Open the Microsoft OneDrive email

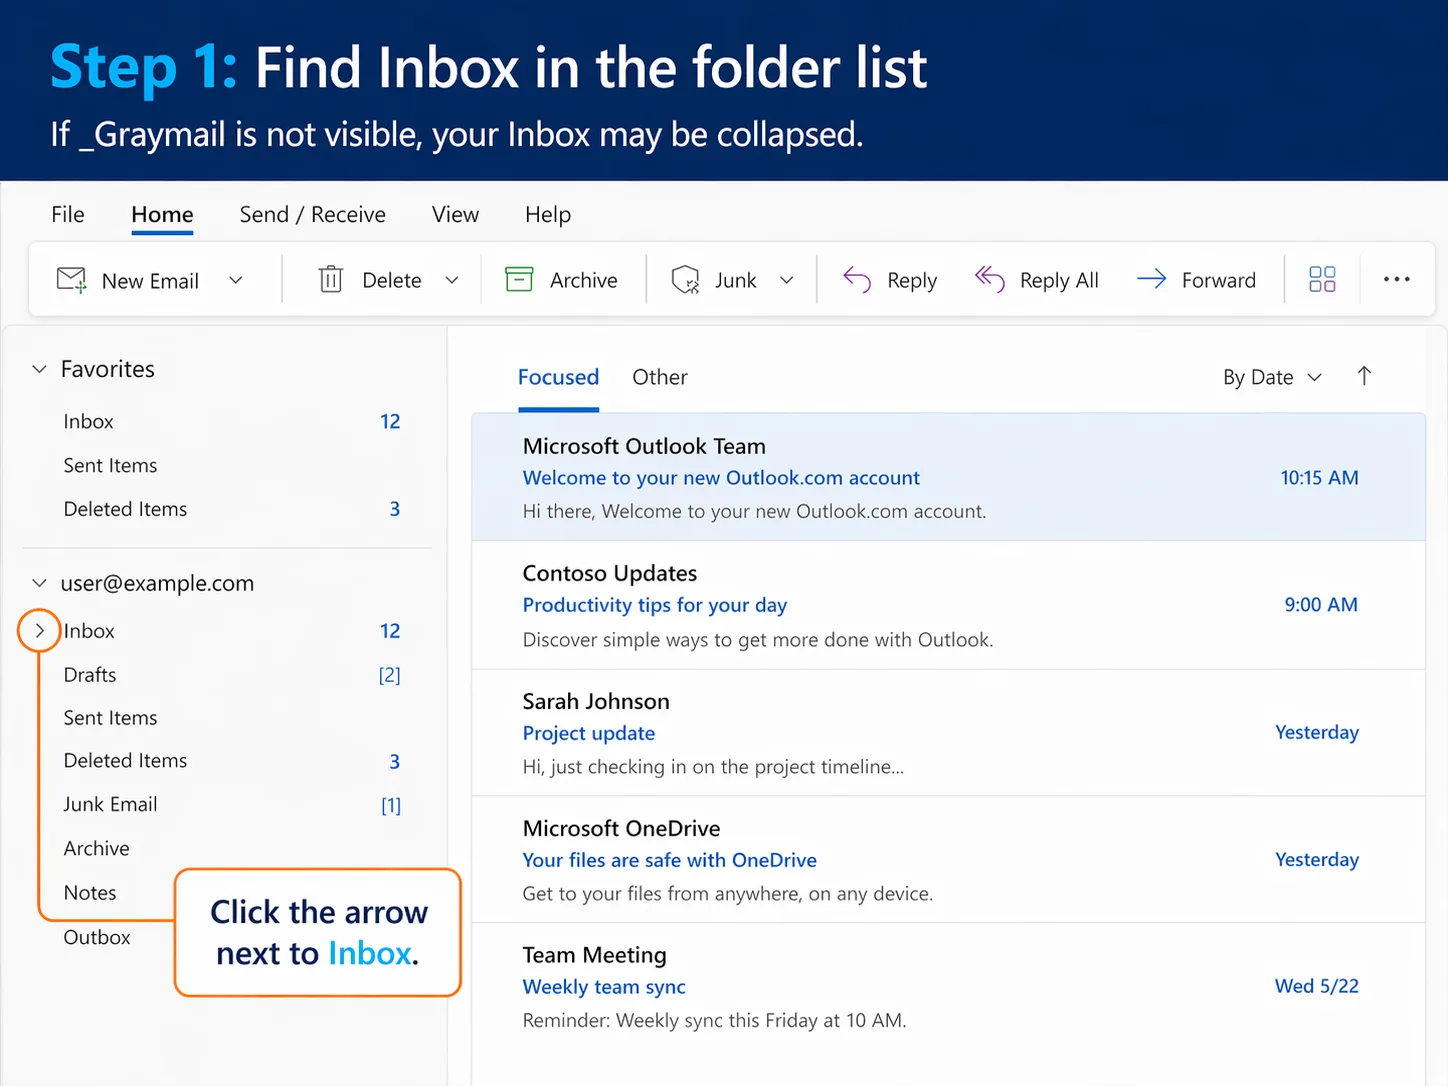coord(948,860)
